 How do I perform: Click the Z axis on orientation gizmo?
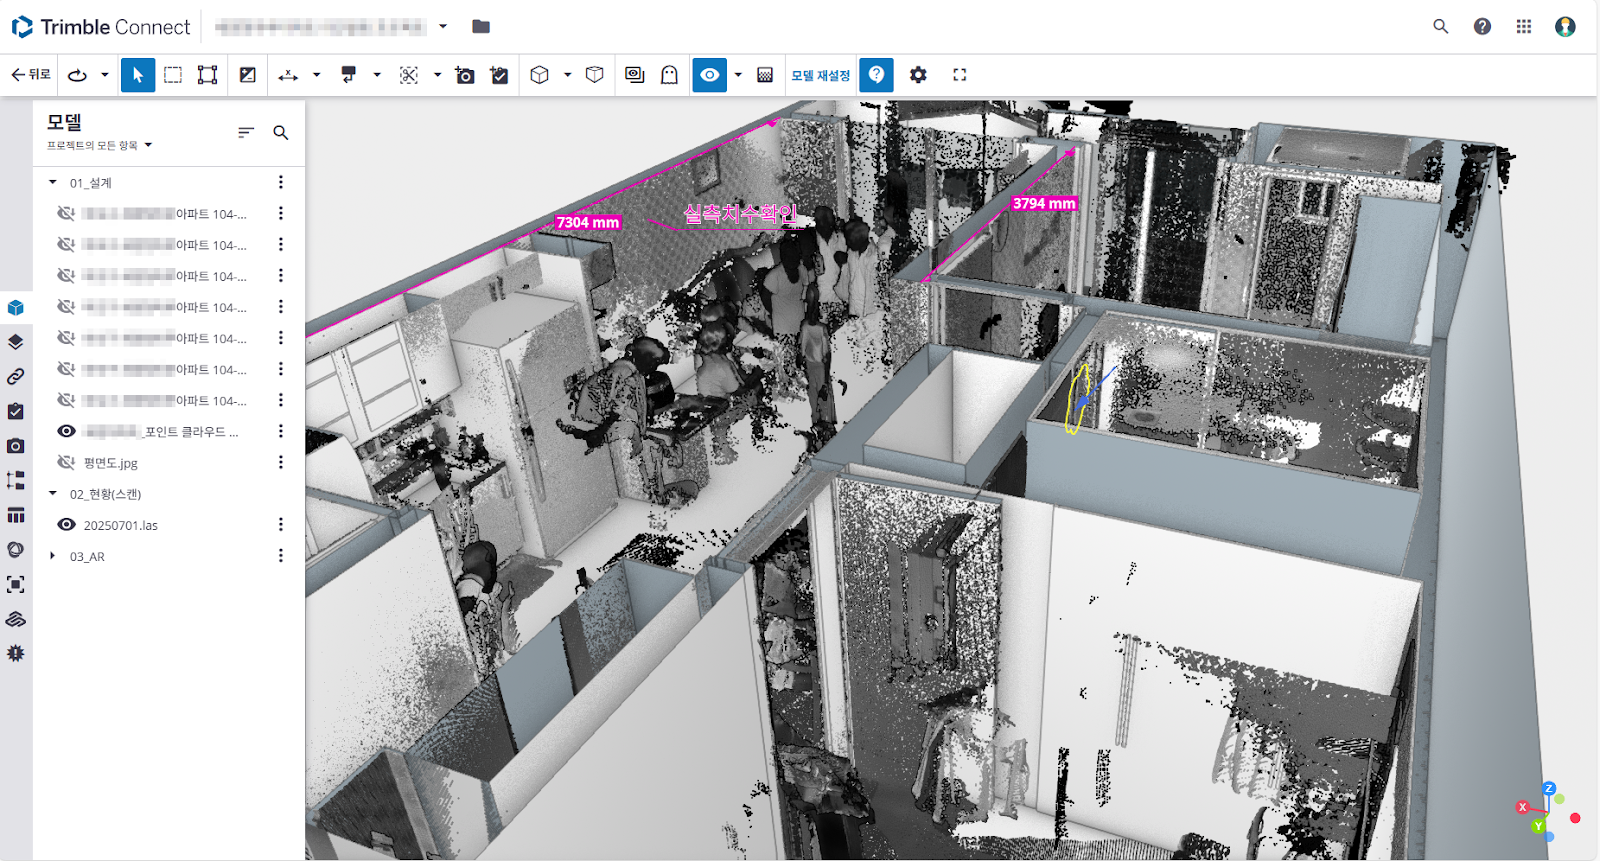(x=1549, y=789)
